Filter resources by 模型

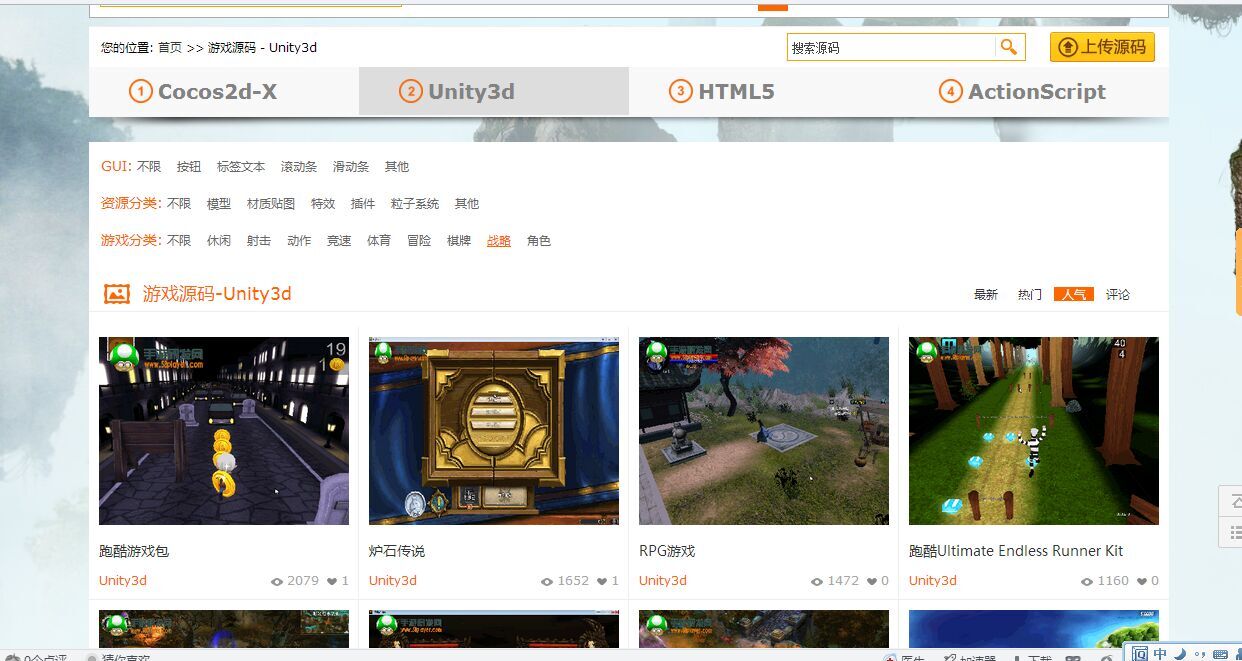pos(219,204)
